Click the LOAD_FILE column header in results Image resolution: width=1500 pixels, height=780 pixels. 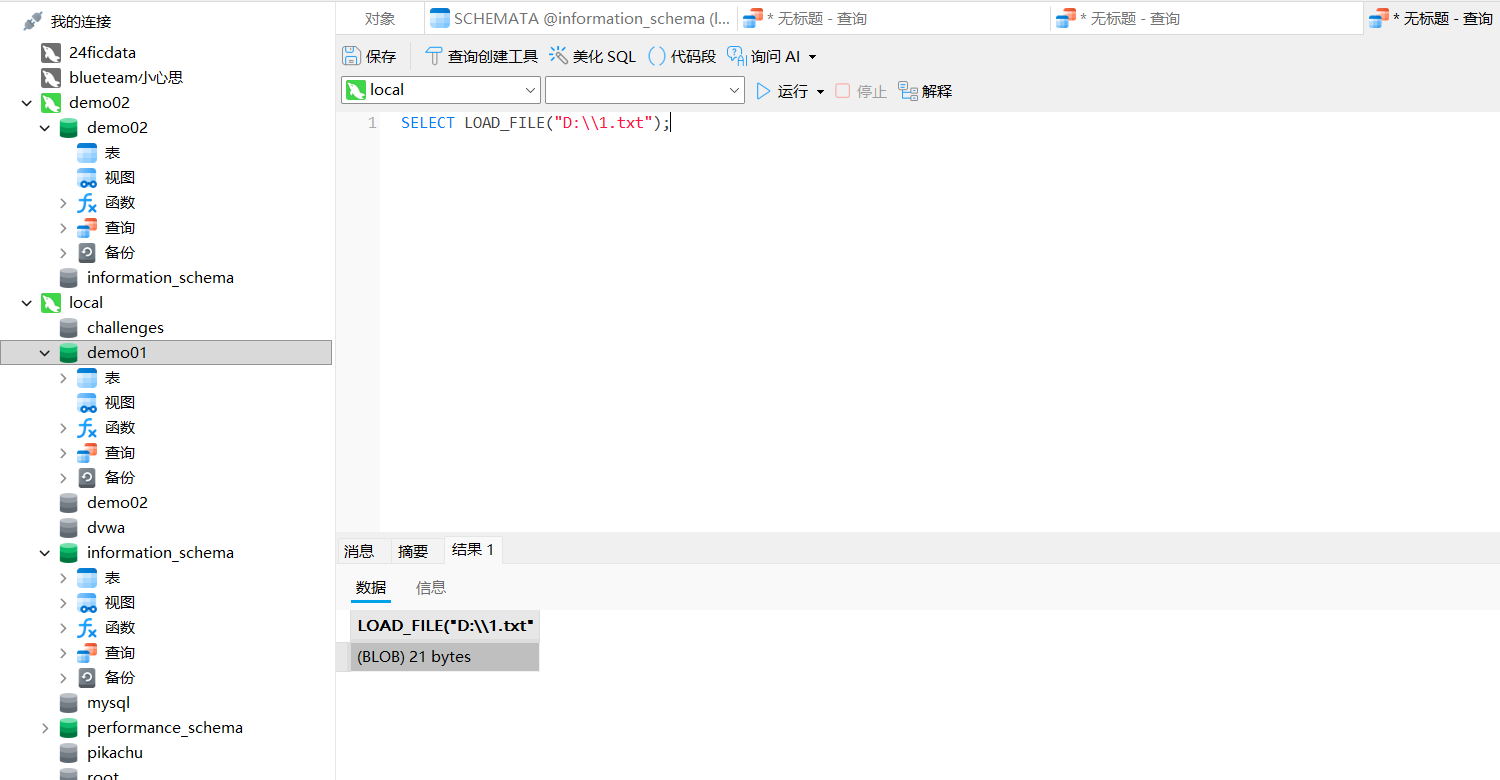click(x=445, y=626)
